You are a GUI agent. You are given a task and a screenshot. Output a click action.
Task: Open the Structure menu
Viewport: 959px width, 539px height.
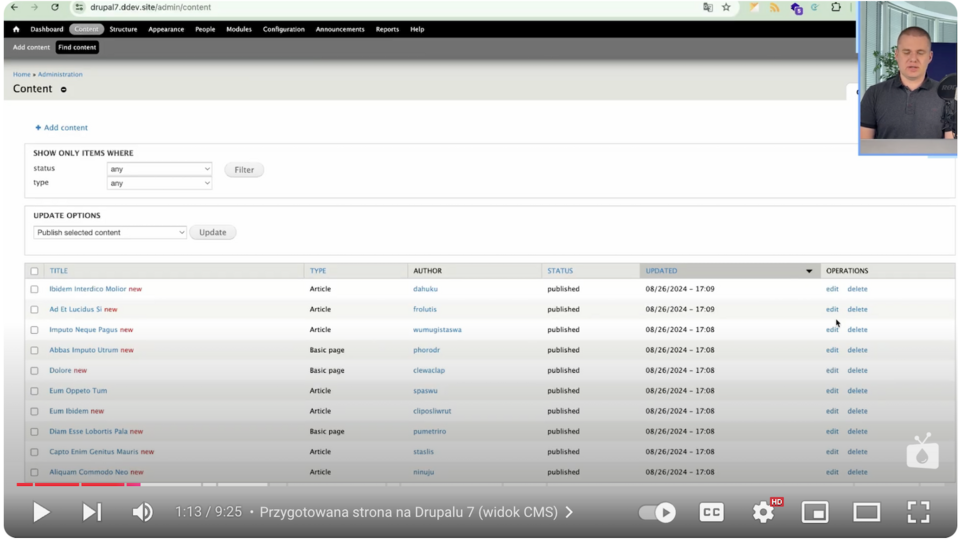click(123, 29)
